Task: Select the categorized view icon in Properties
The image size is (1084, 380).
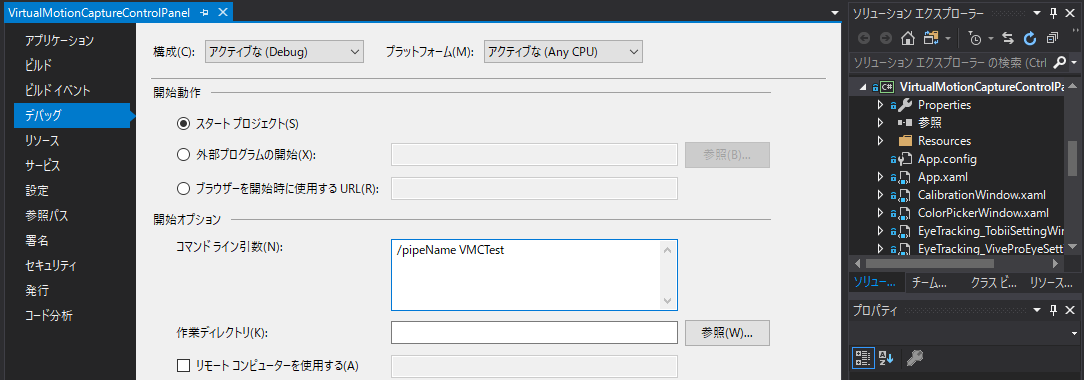Action: point(862,357)
